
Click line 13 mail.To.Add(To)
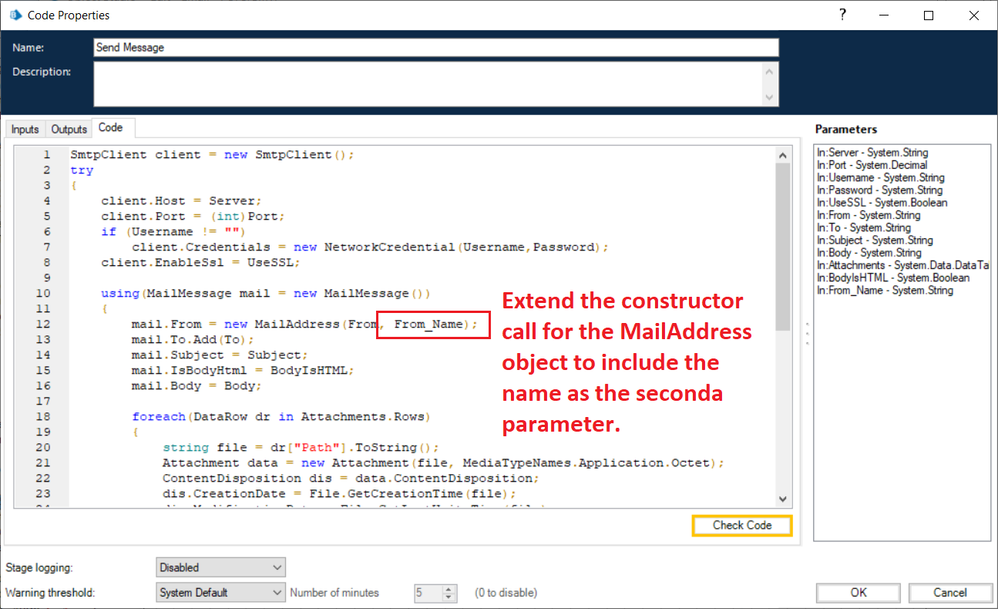click(192, 339)
